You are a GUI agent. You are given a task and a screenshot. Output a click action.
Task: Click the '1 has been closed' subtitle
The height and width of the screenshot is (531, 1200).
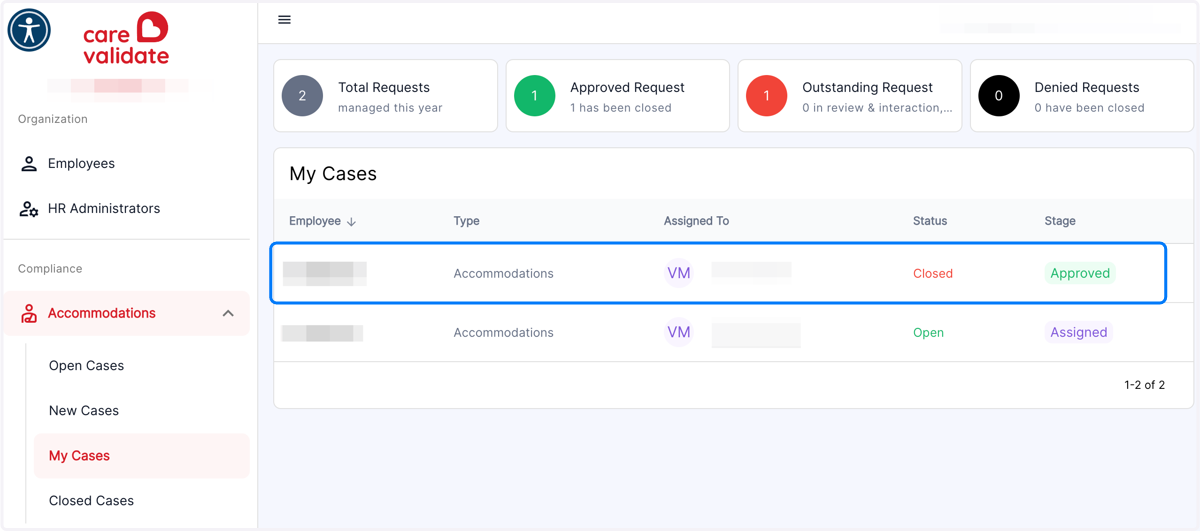(x=621, y=108)
